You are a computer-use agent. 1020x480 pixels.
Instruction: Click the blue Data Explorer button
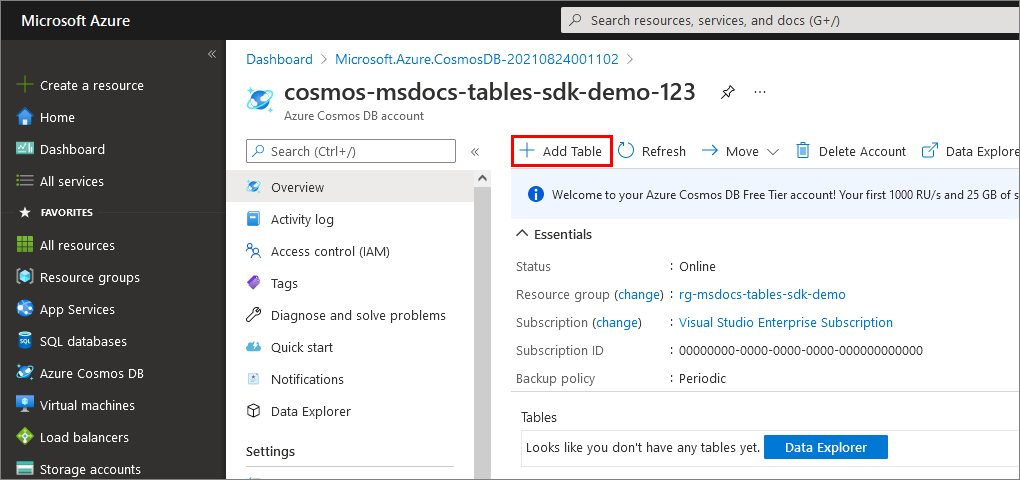coord(825,447)
